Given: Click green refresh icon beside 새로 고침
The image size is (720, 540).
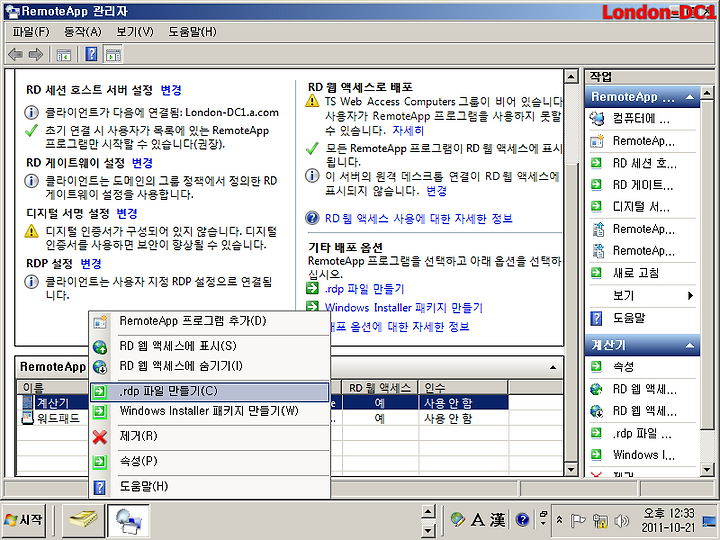Looking at the screenshot, I should click(596, 273).
